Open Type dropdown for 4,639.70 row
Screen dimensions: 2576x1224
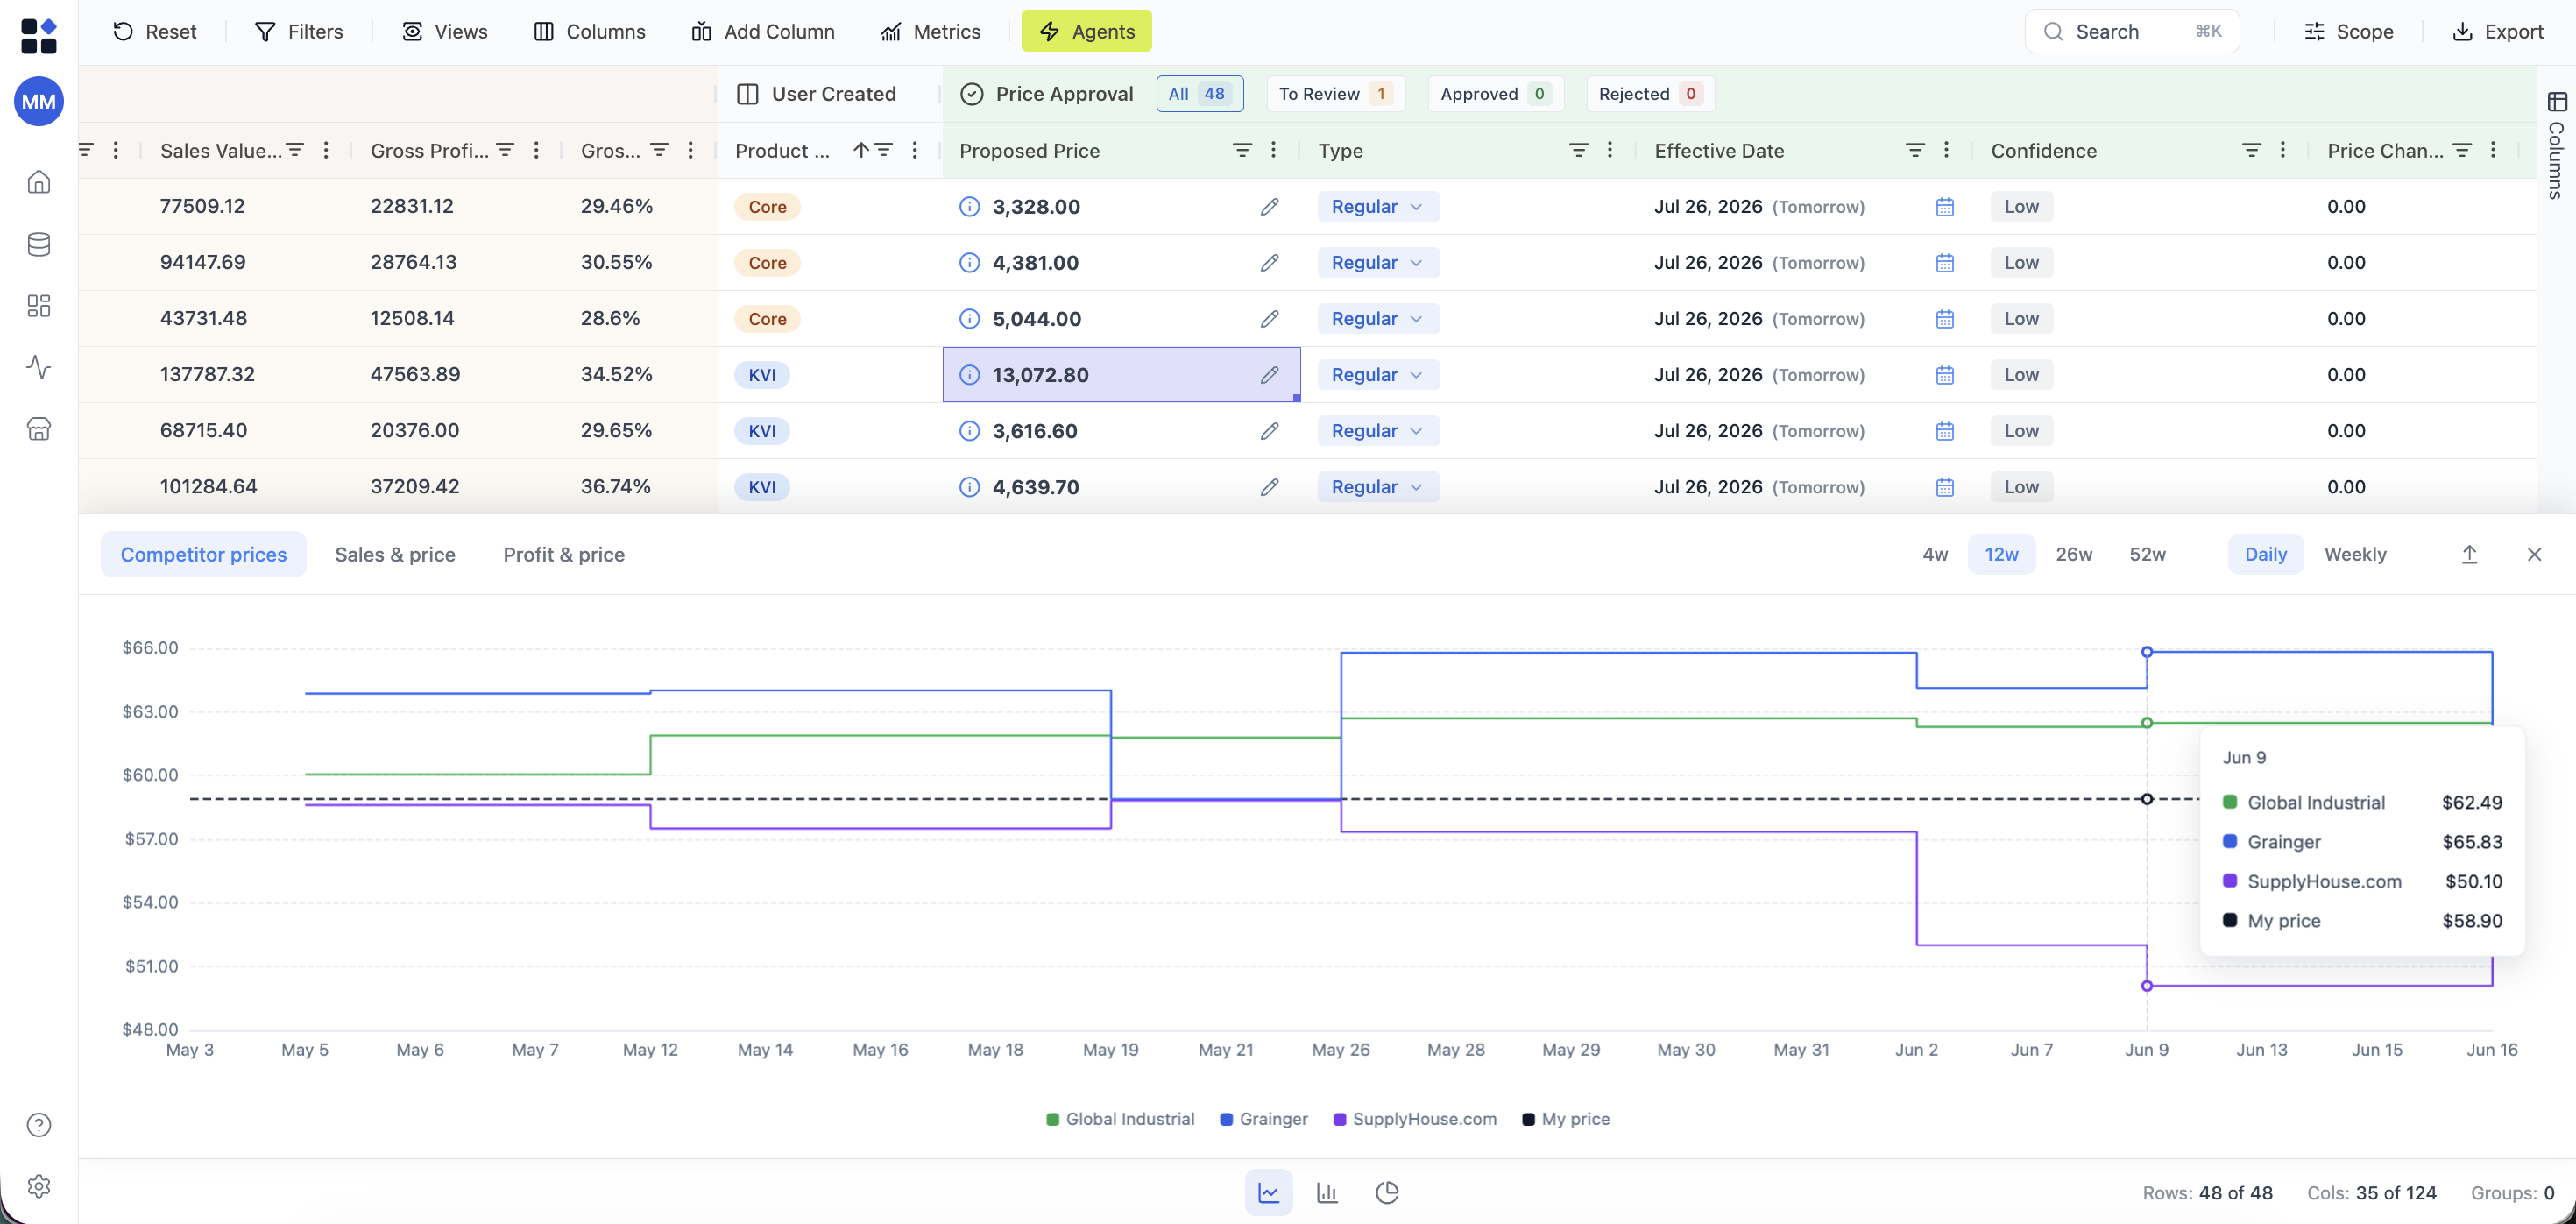click(1377, 487)
